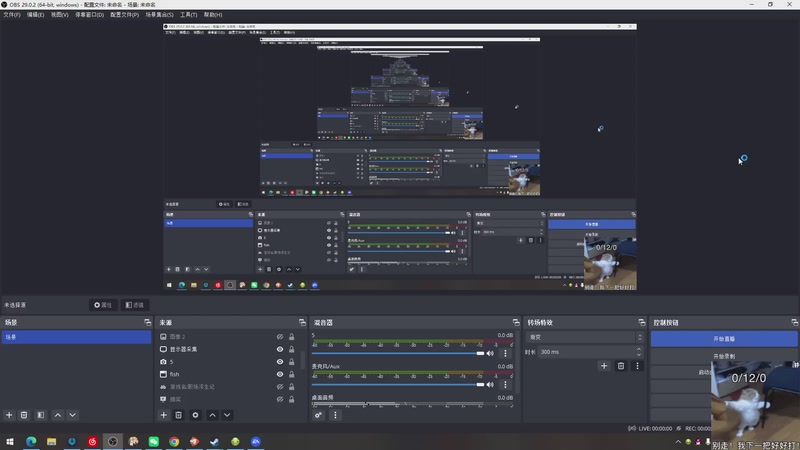Click window icon of fish source

163,374
